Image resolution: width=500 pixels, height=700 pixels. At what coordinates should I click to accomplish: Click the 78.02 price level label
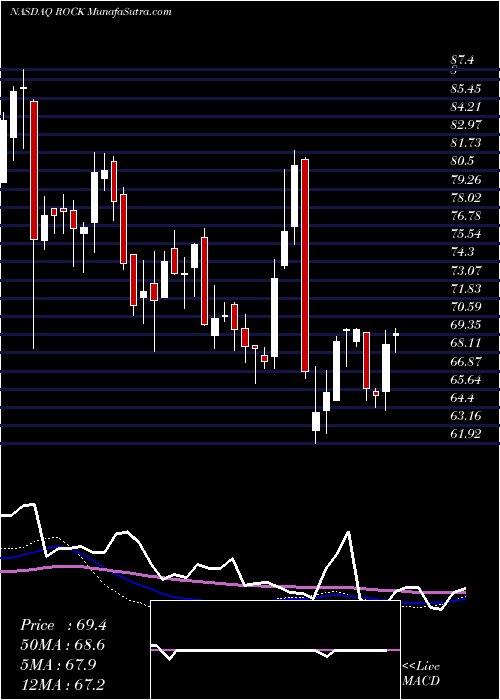466,198
